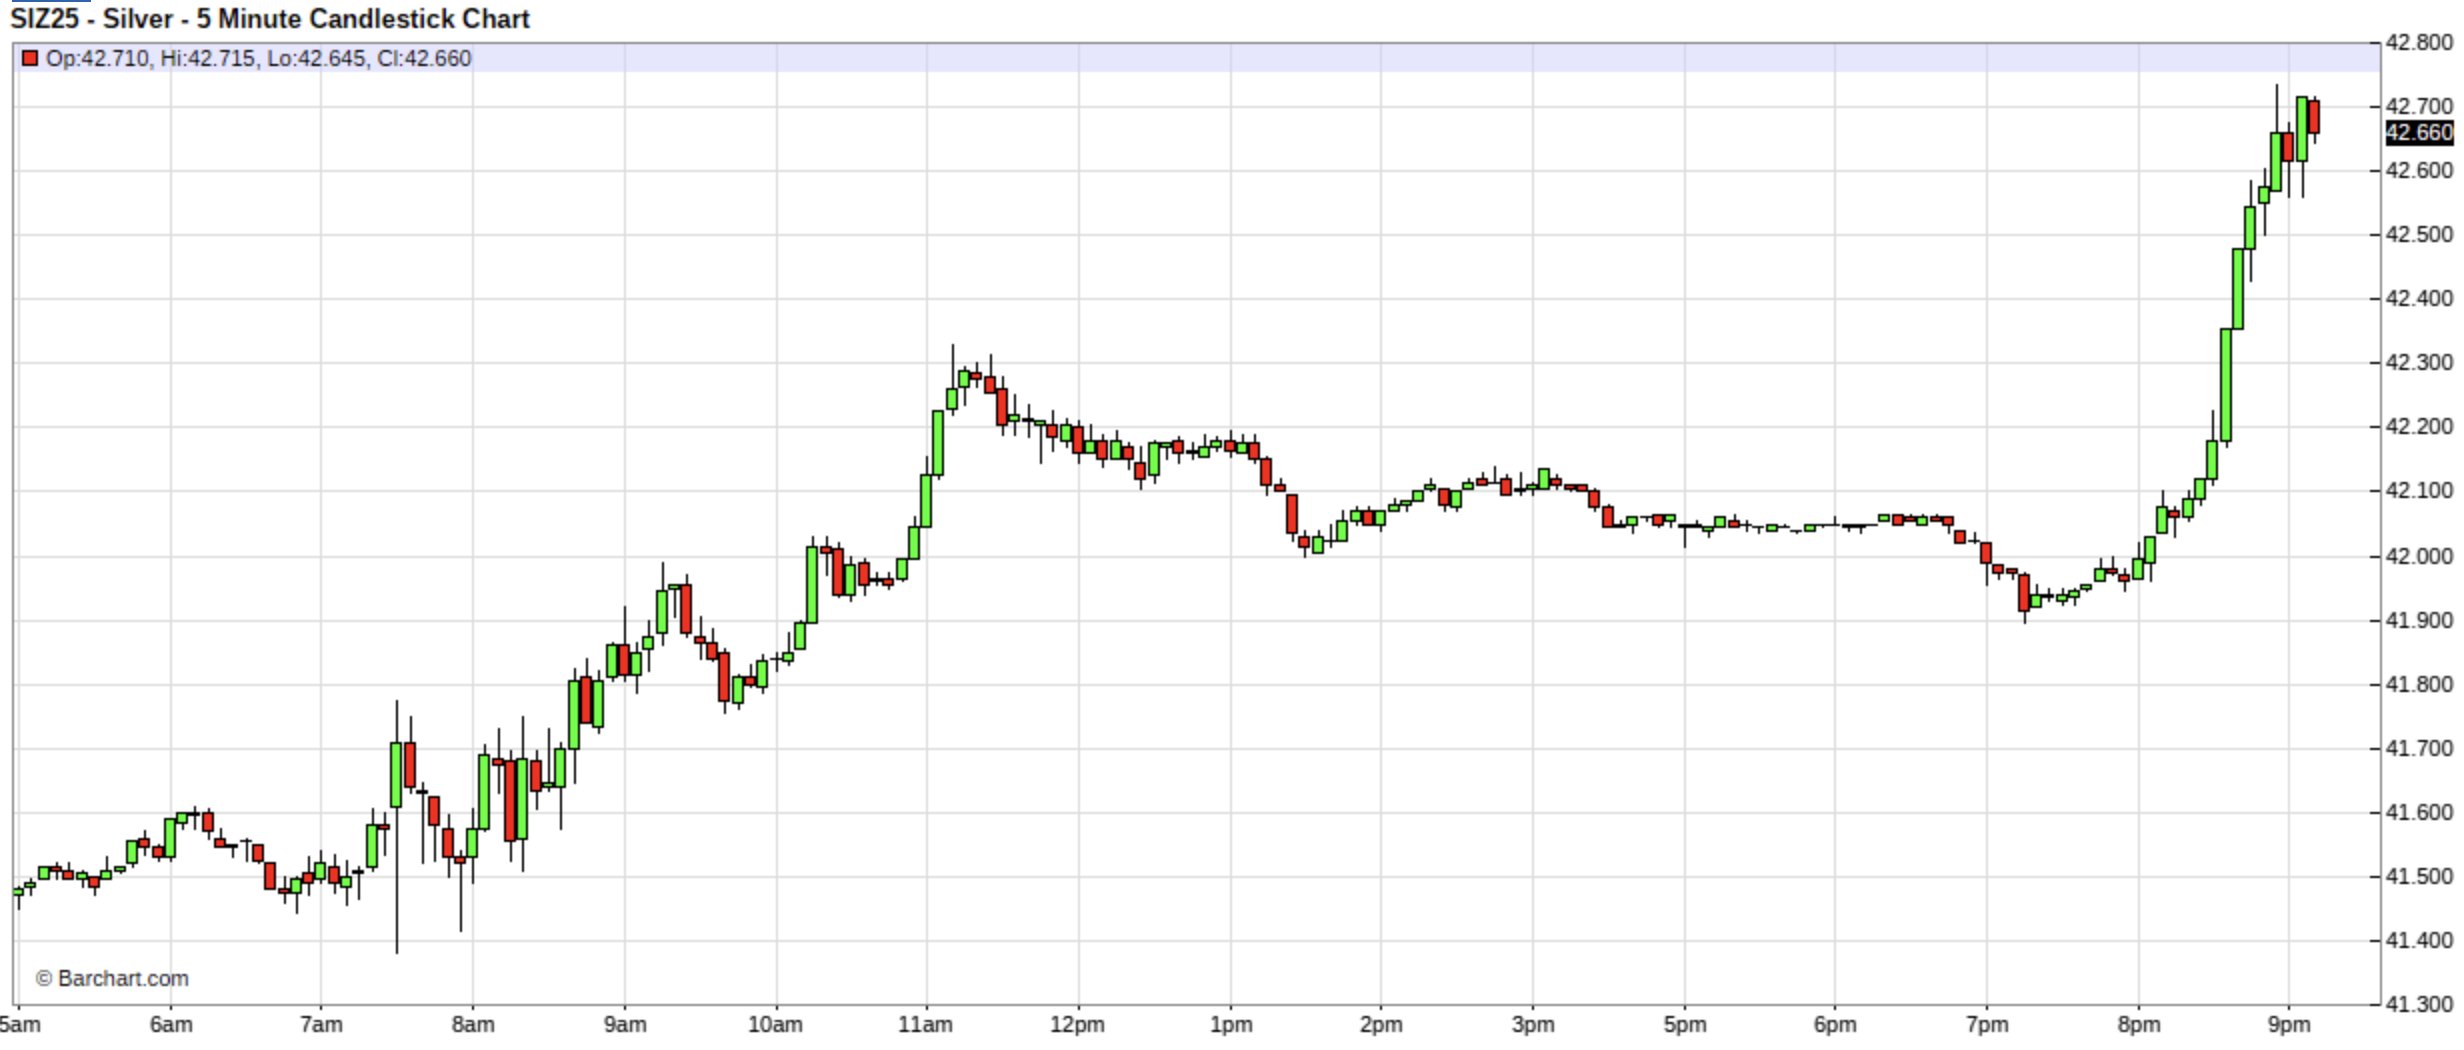
Task: Click the 12pm time axis label
Action: click(x=1078, y=1025)
